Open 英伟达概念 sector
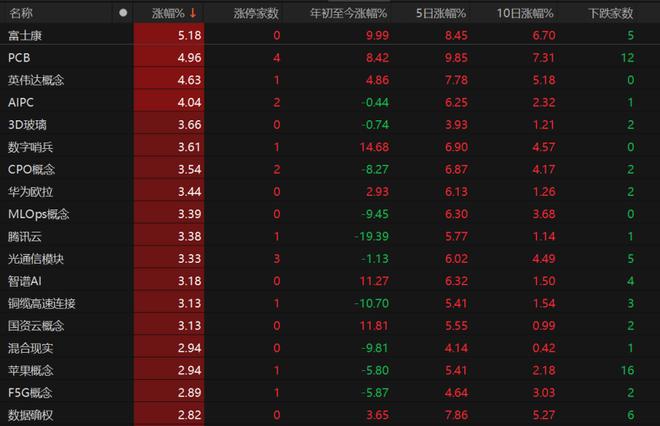Viewport: 660px width, 426px height. point(35,80)
